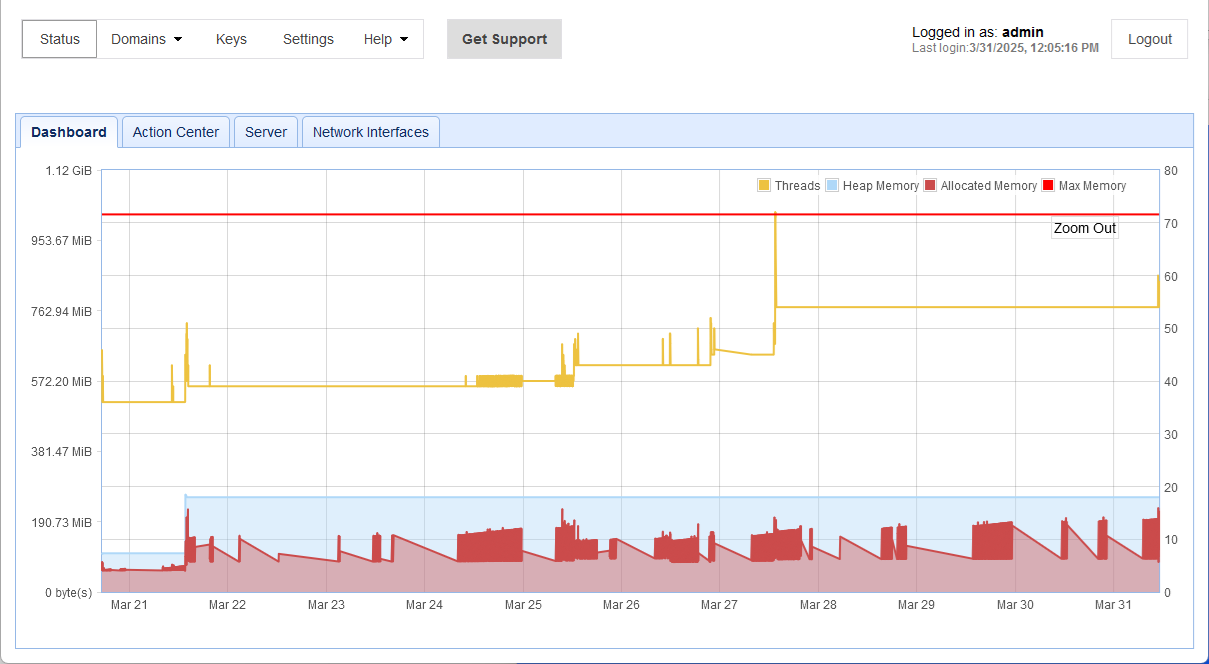1209x664 pixels.
Task: Toggle the Threads legend yellow swatch
Action: [764, 186]
